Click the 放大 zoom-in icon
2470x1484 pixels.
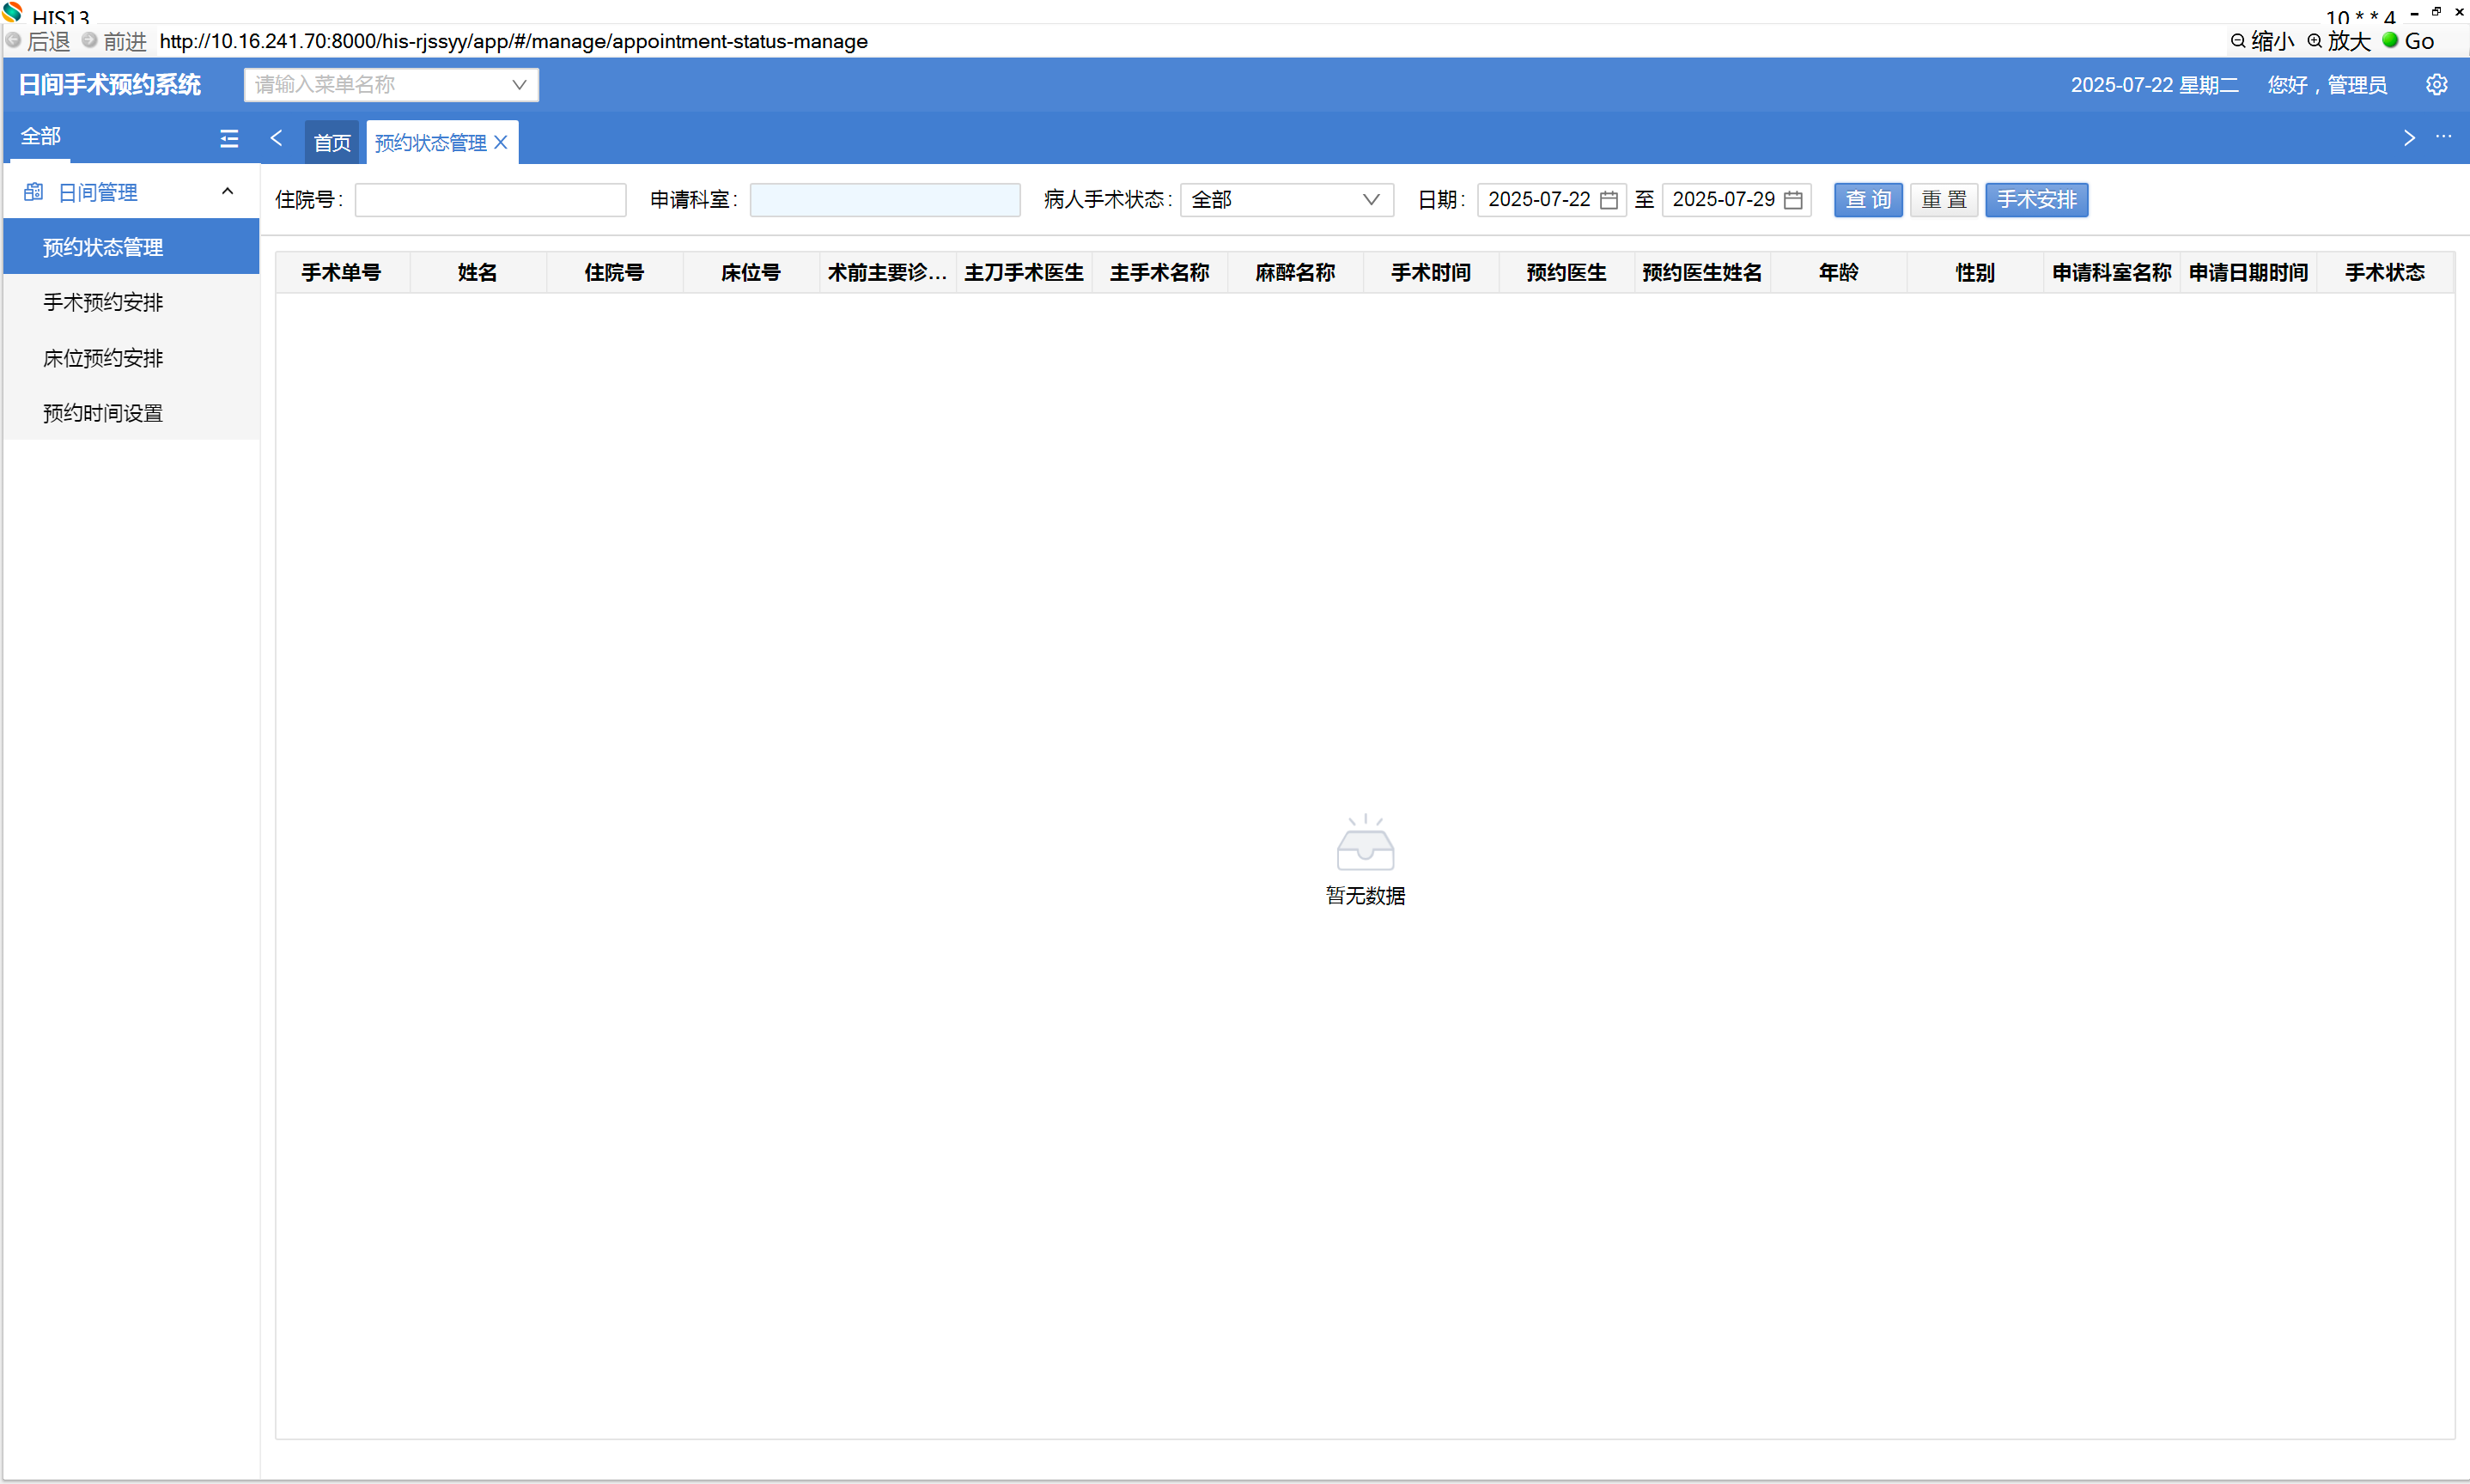click(2314, 41)
